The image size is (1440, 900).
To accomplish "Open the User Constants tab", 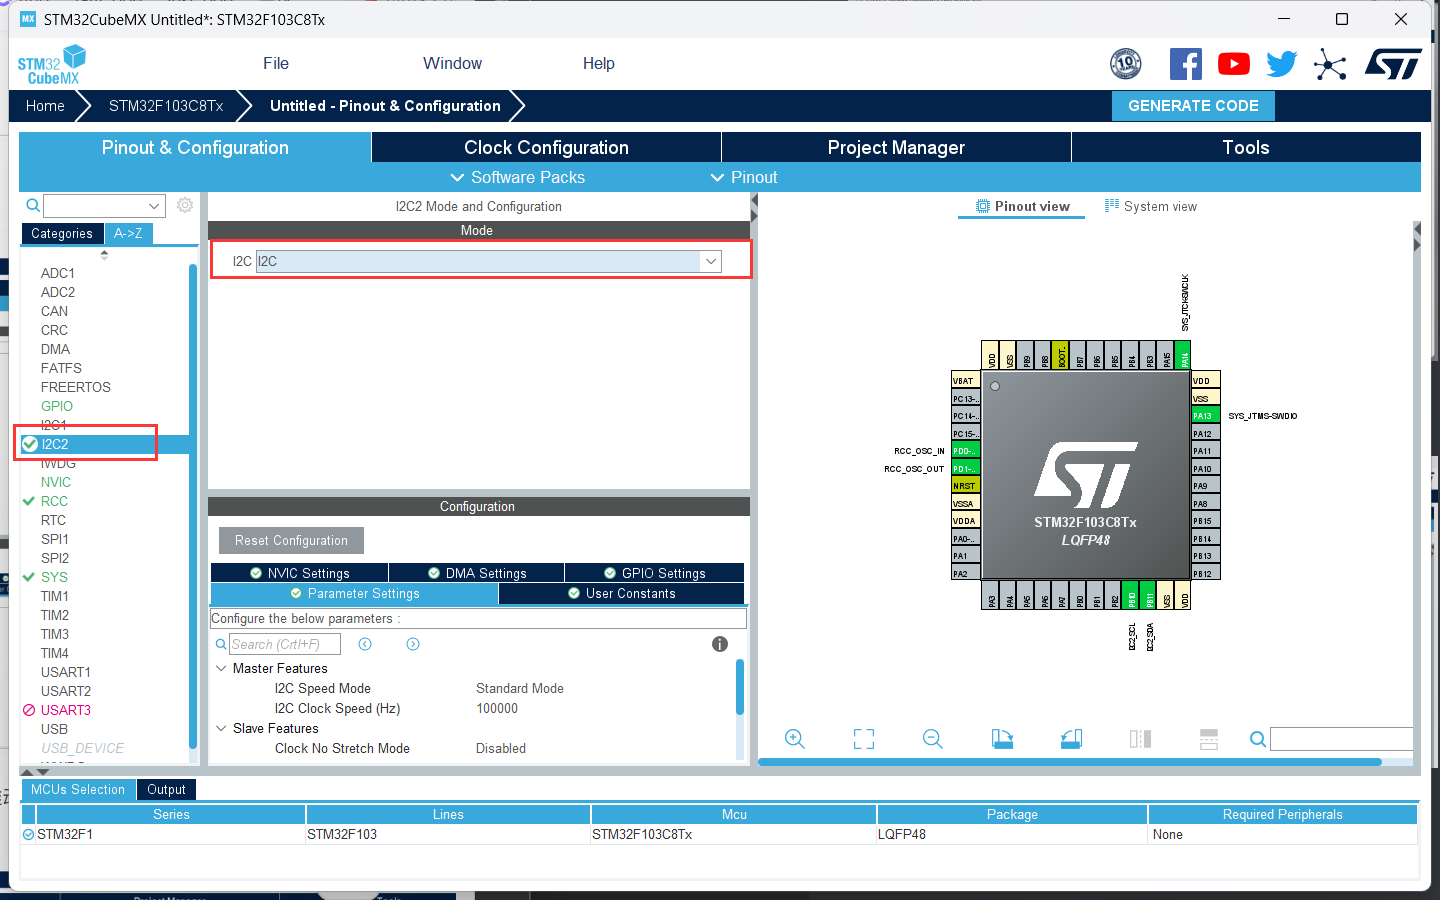I will pyautogui.click(x=622, y=594).
